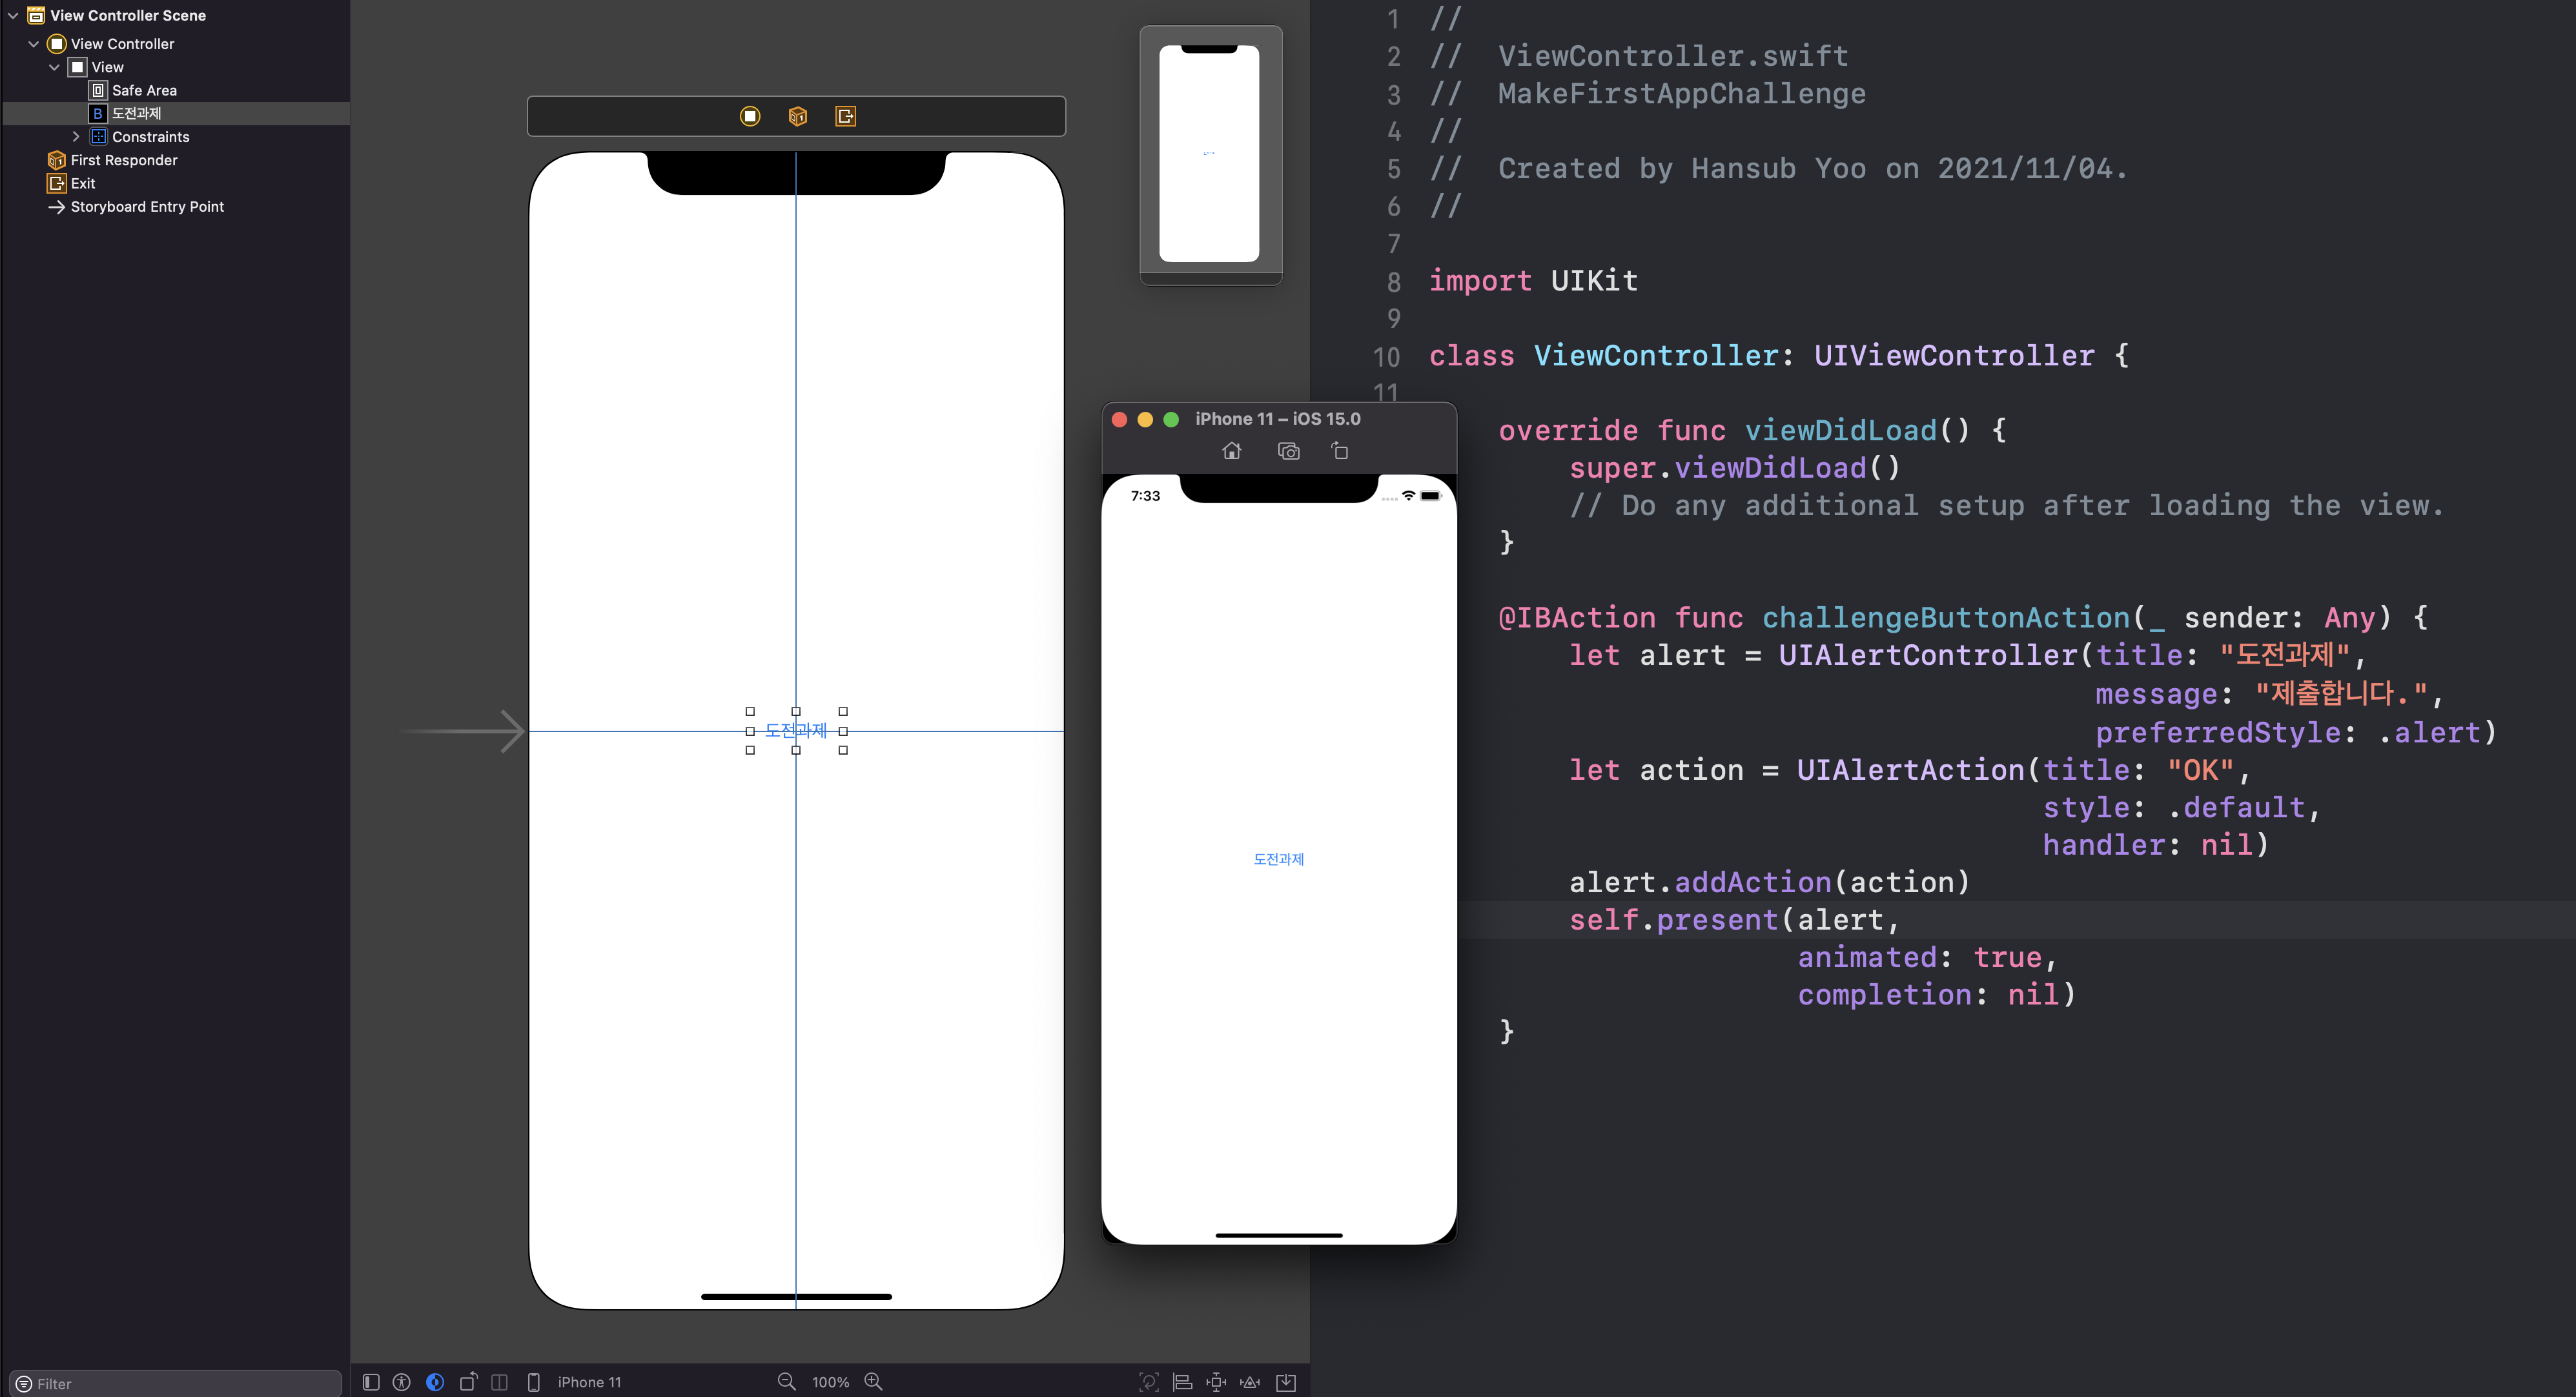This screenshot has width=2576, height=1397.
Task: Open Resolve Auto Layout Issues menu
Action: point(1250,1382)
